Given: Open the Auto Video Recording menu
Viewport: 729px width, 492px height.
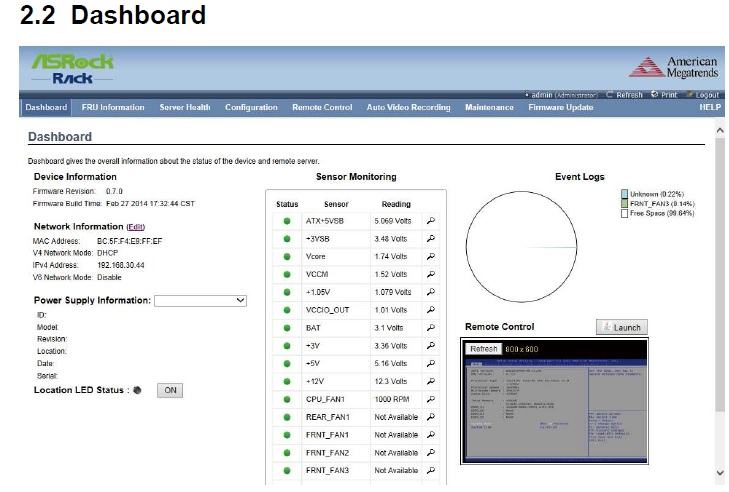Looking at the screenshot, I should point(409,107).
